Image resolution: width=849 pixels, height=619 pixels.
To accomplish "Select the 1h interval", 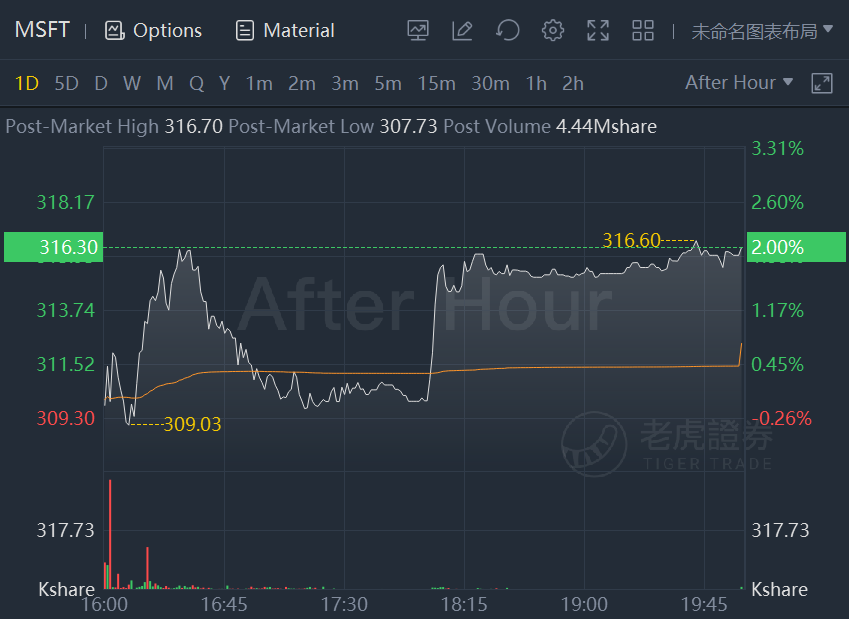I will click(536, 83).
